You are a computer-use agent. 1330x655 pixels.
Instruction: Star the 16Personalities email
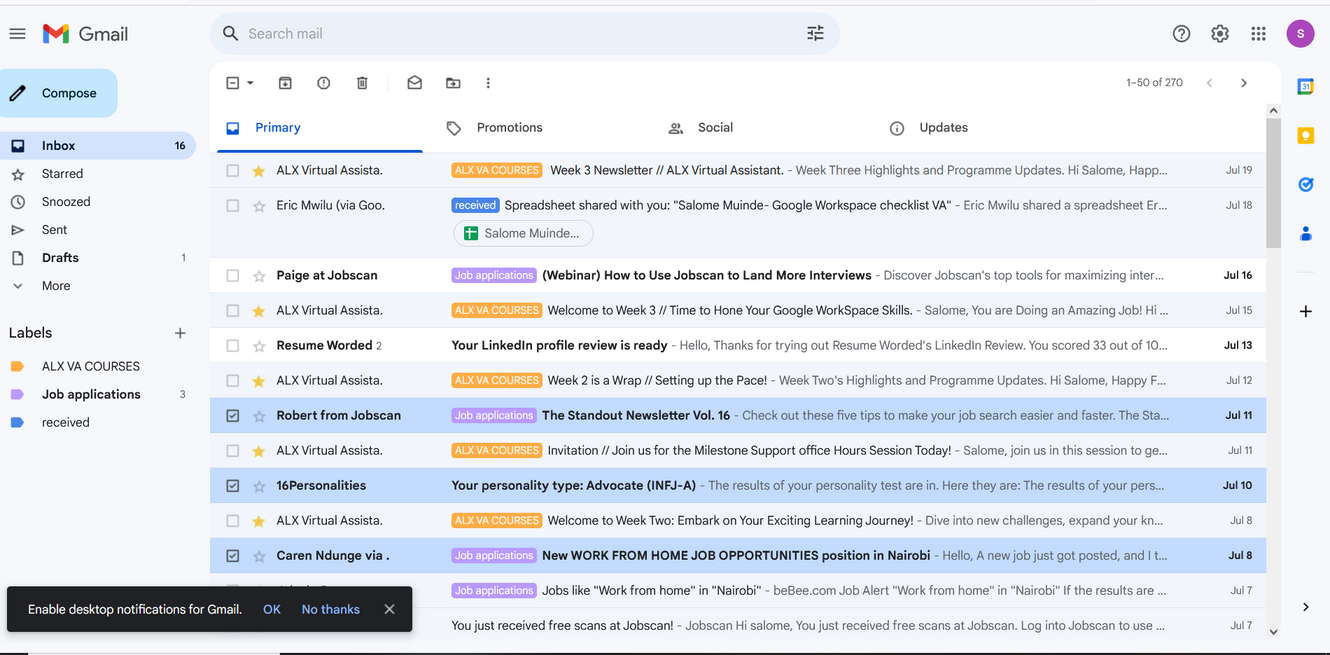[x=259, y=486]
